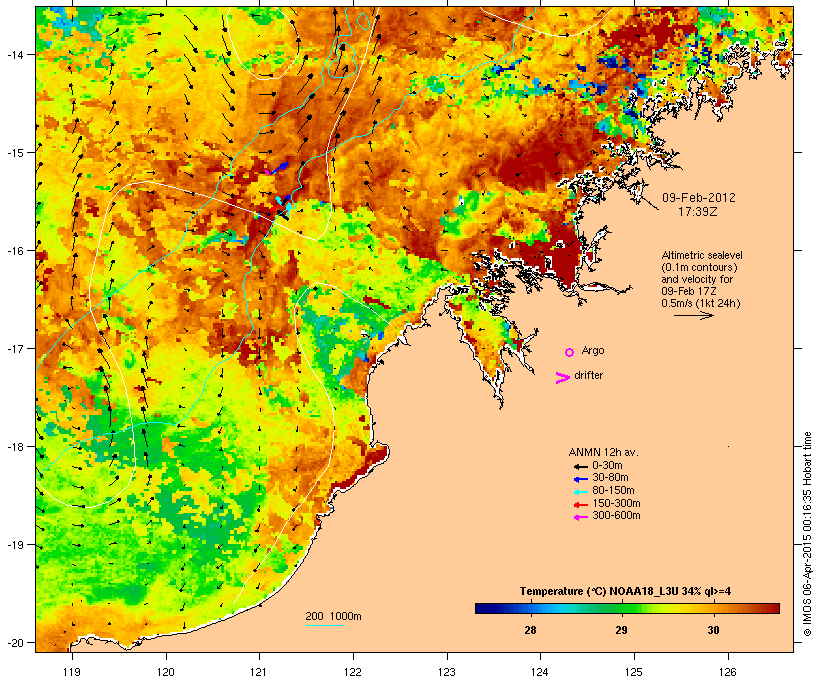Viewport: 820px width, 680px height.
Task: Click the '120' longitude axis label
Action: click(x=166, y=672)
